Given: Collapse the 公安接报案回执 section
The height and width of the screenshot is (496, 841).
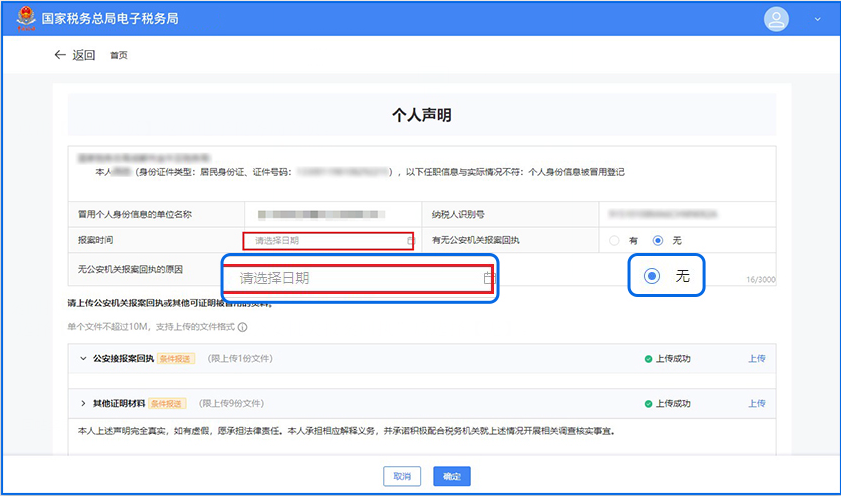Looking at the screenshot, I should (82, 358).
